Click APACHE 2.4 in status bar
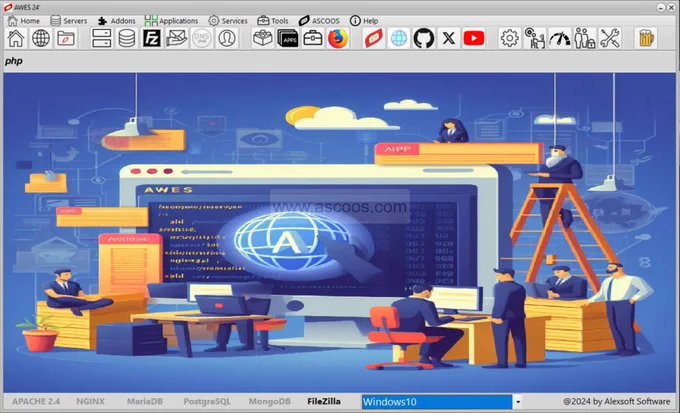Image resolution: width=680 pixels, height=413 pixels. (x=36, y=401)
